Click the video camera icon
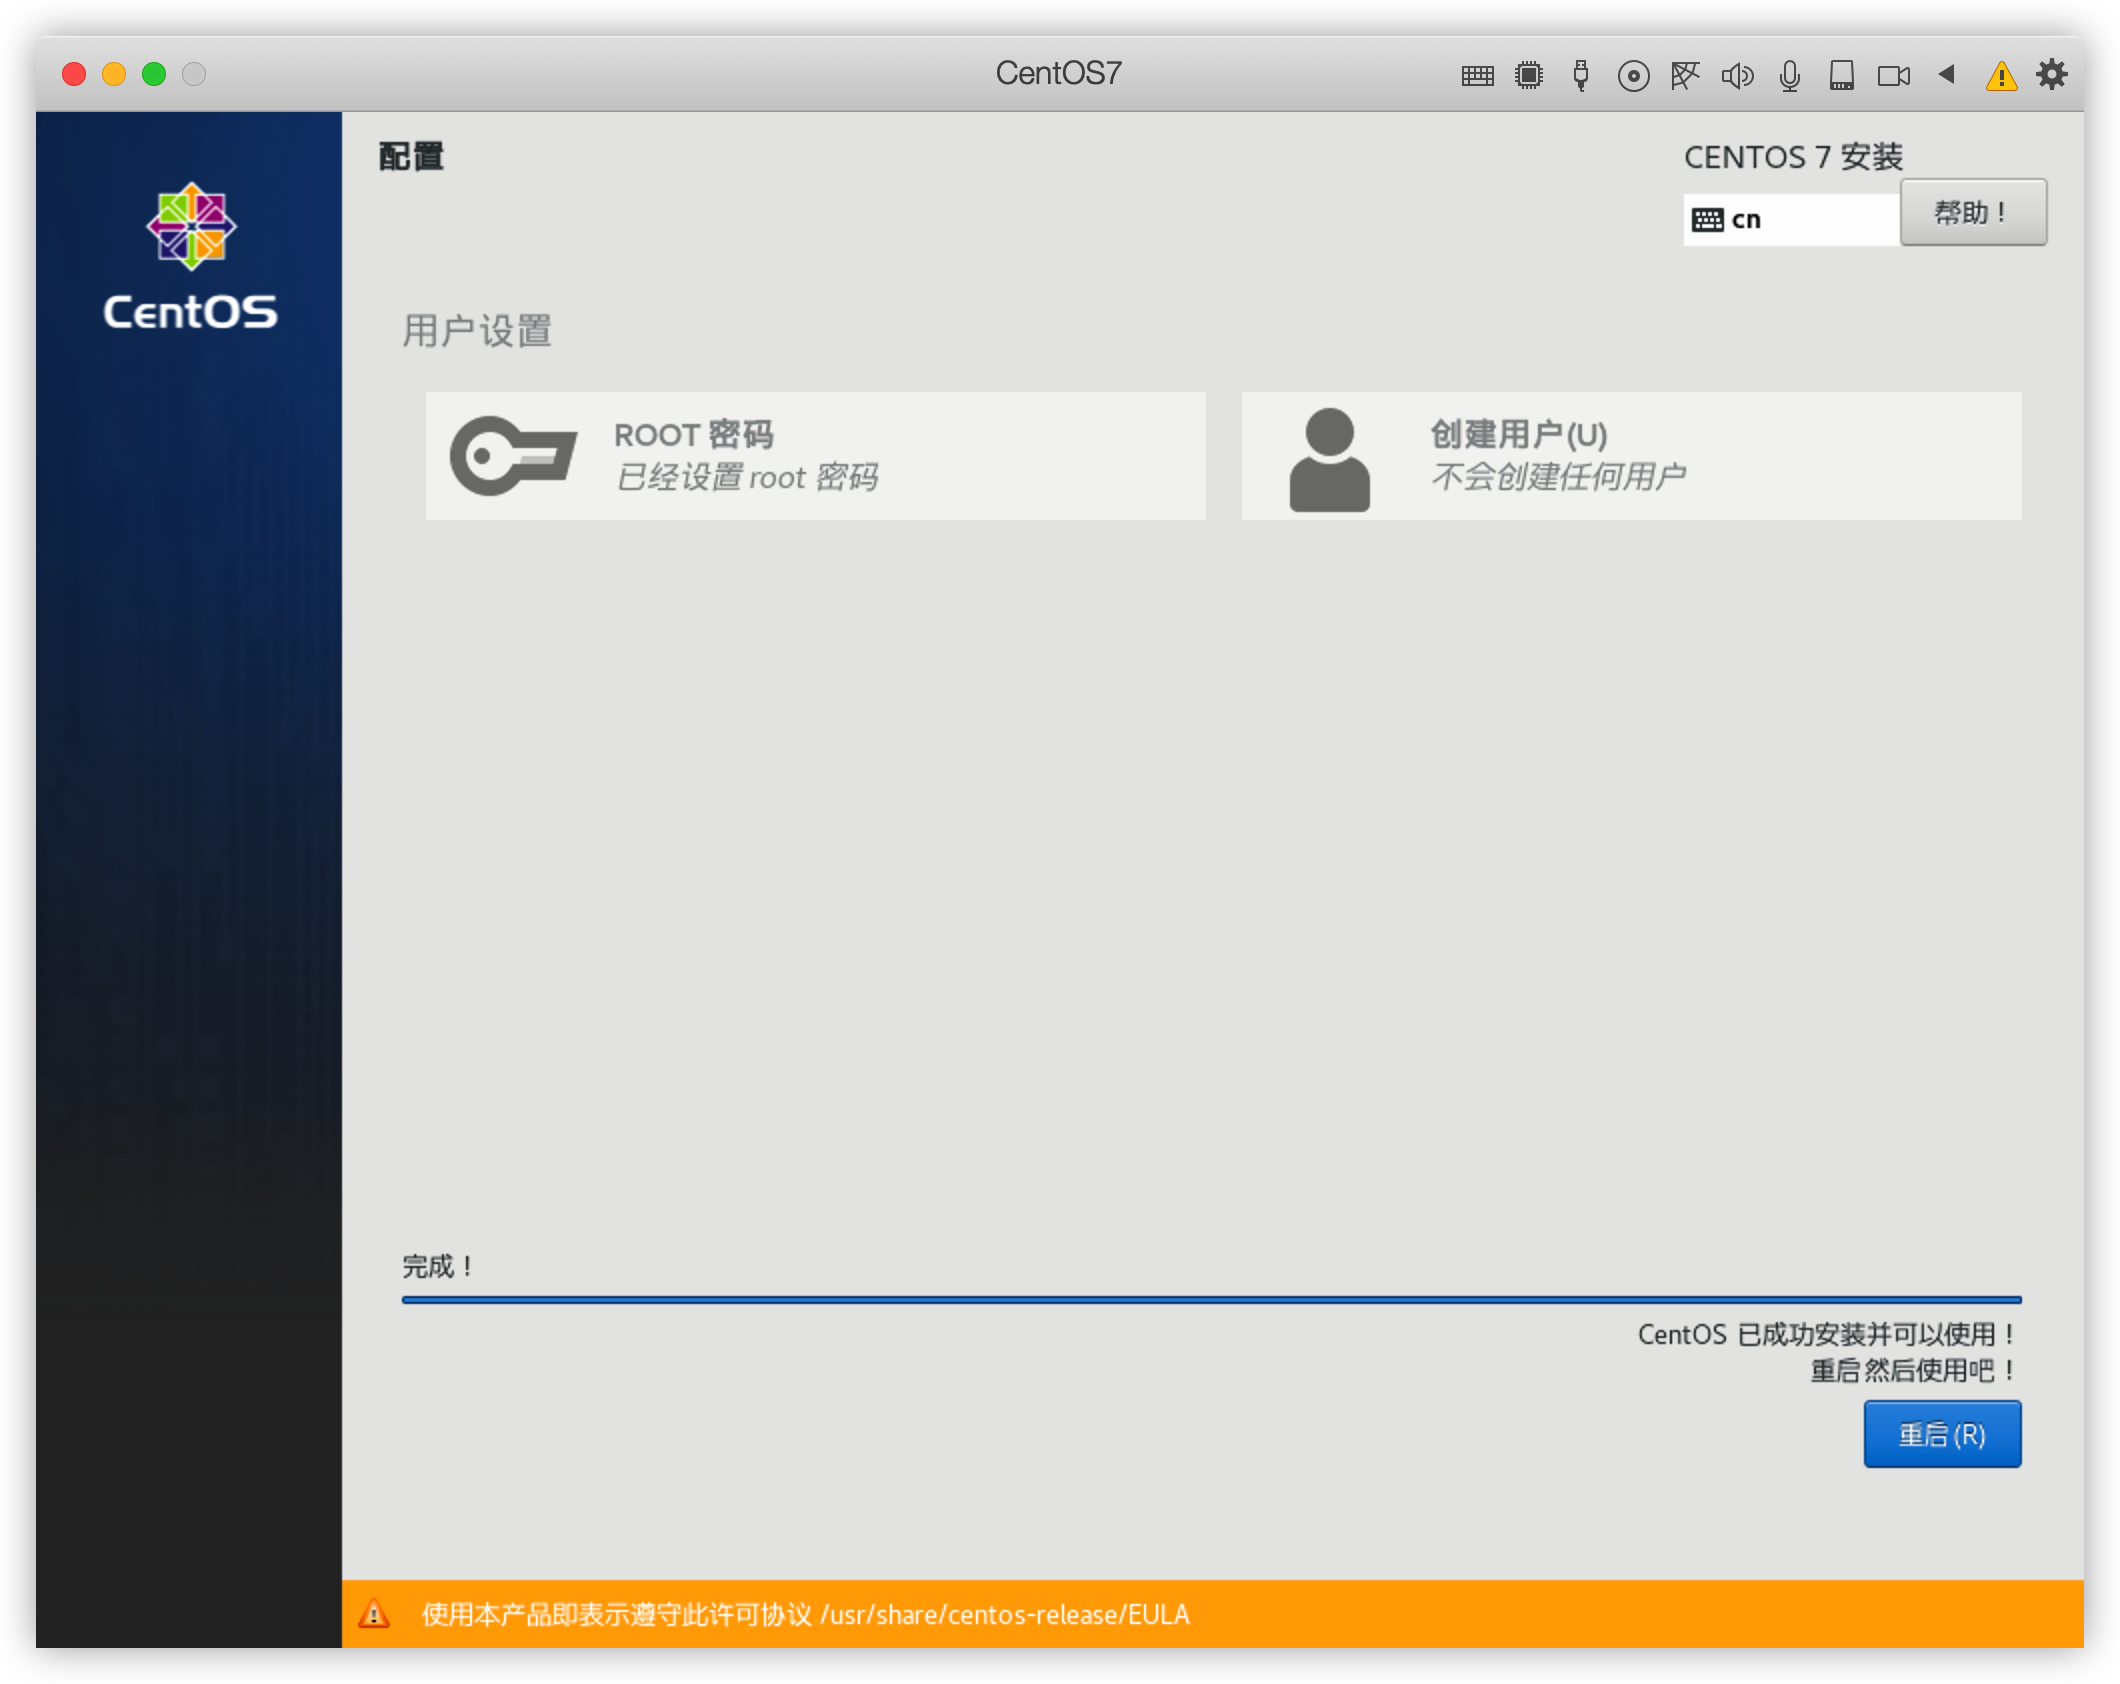Screen dimensions: 2120x1684 [x=1893, y=76]
